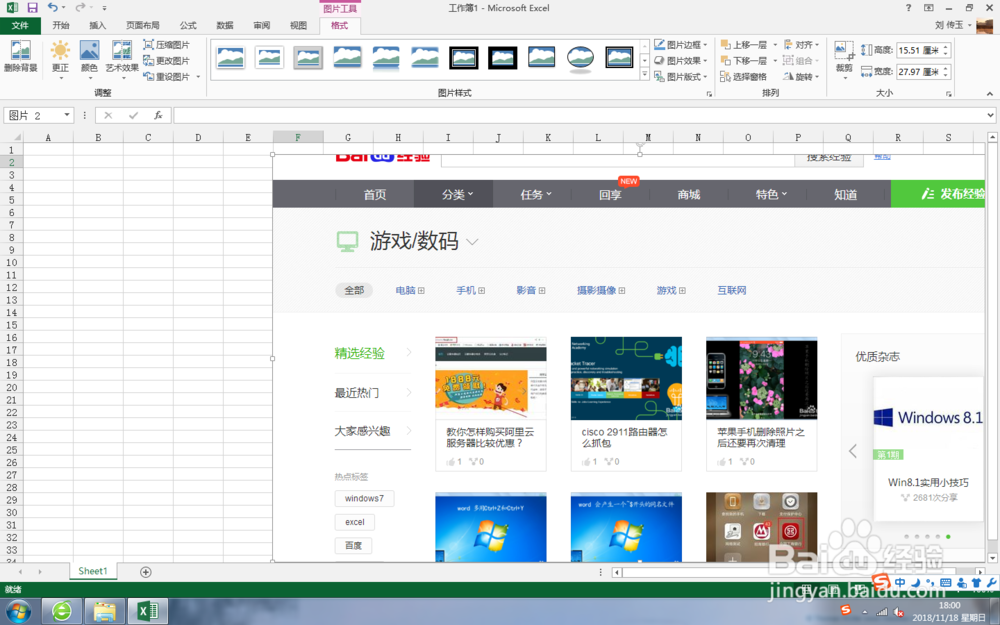Click the vertical scrollbar up arrow
Image resolution: width=1000 pixels, height=625 pixels.
[992, 137]
